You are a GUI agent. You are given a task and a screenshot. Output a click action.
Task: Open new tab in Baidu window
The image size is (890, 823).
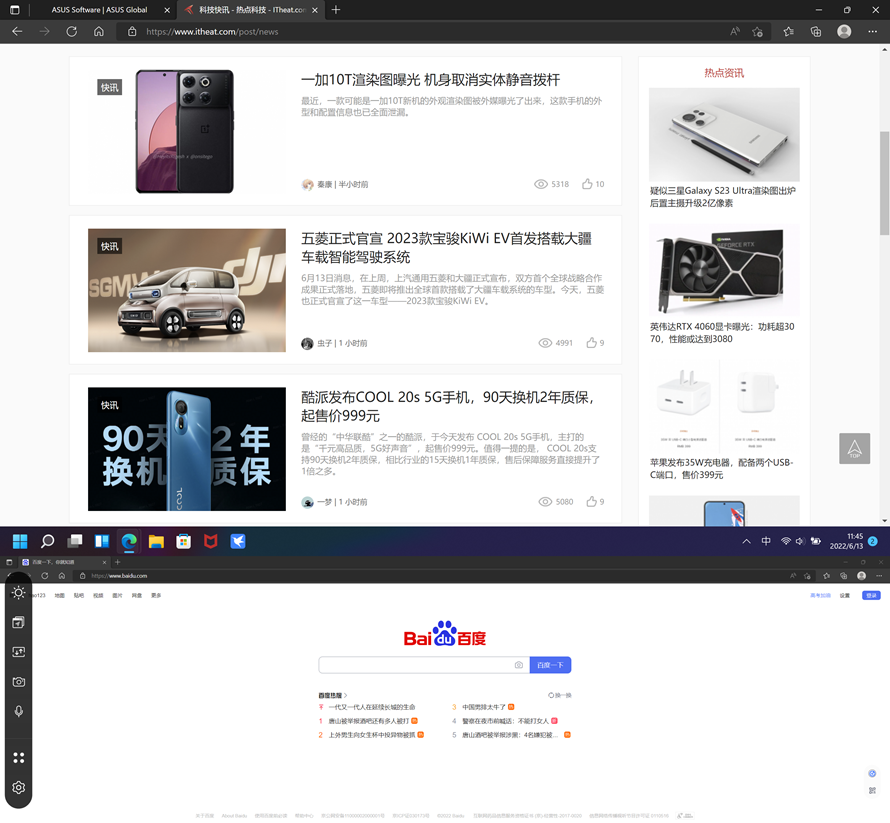tap(117, 562)
